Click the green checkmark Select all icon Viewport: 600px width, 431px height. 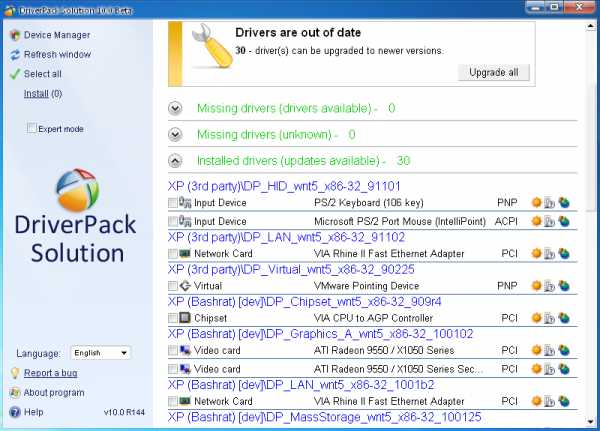(15, 74)
